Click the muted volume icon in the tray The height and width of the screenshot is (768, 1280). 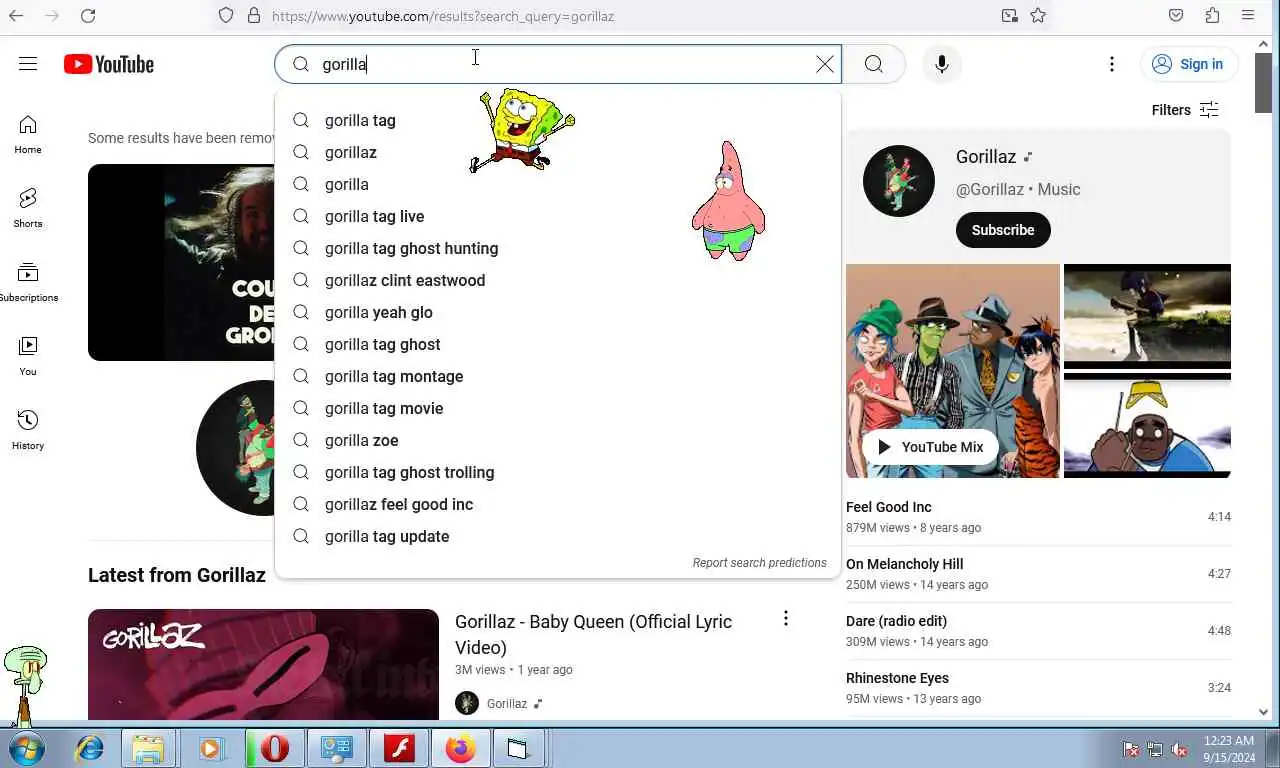(1179, 749)
